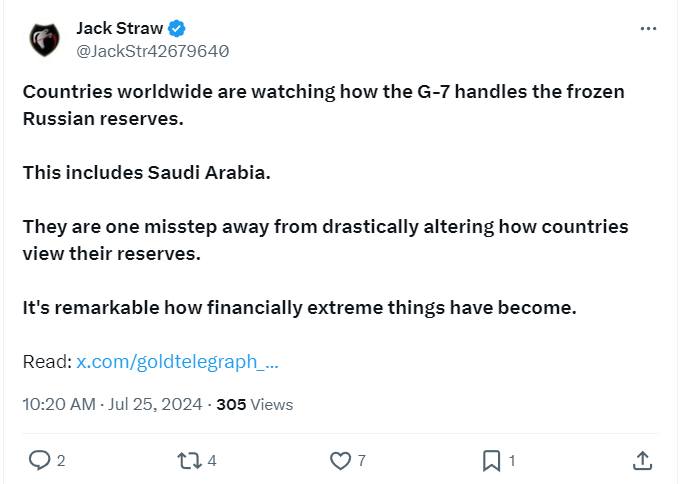Click the reply count number 2

[x=61, y=461]
